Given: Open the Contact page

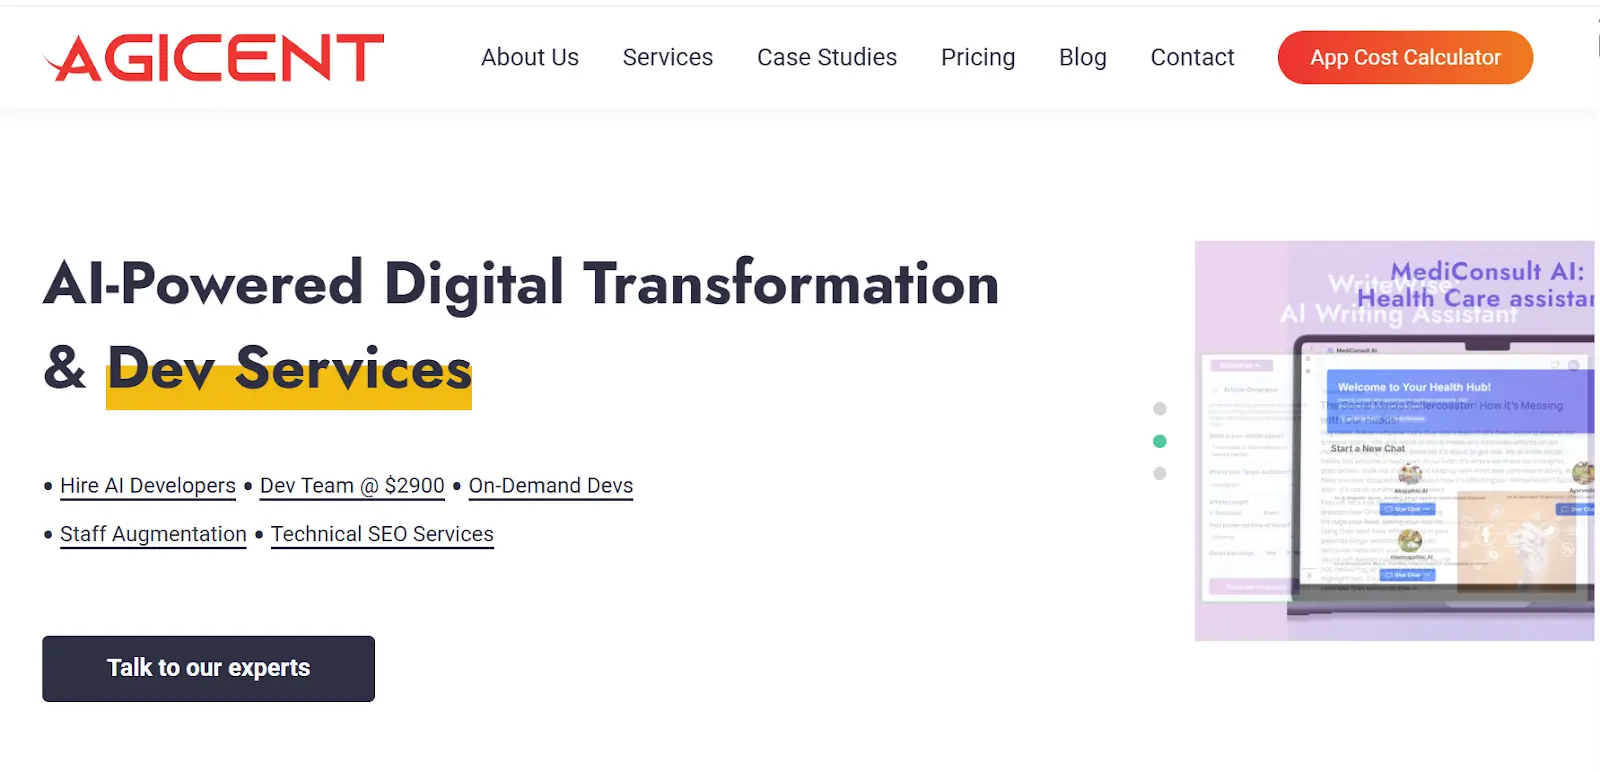Looking at the screenshot, I should click(1192, 57).
